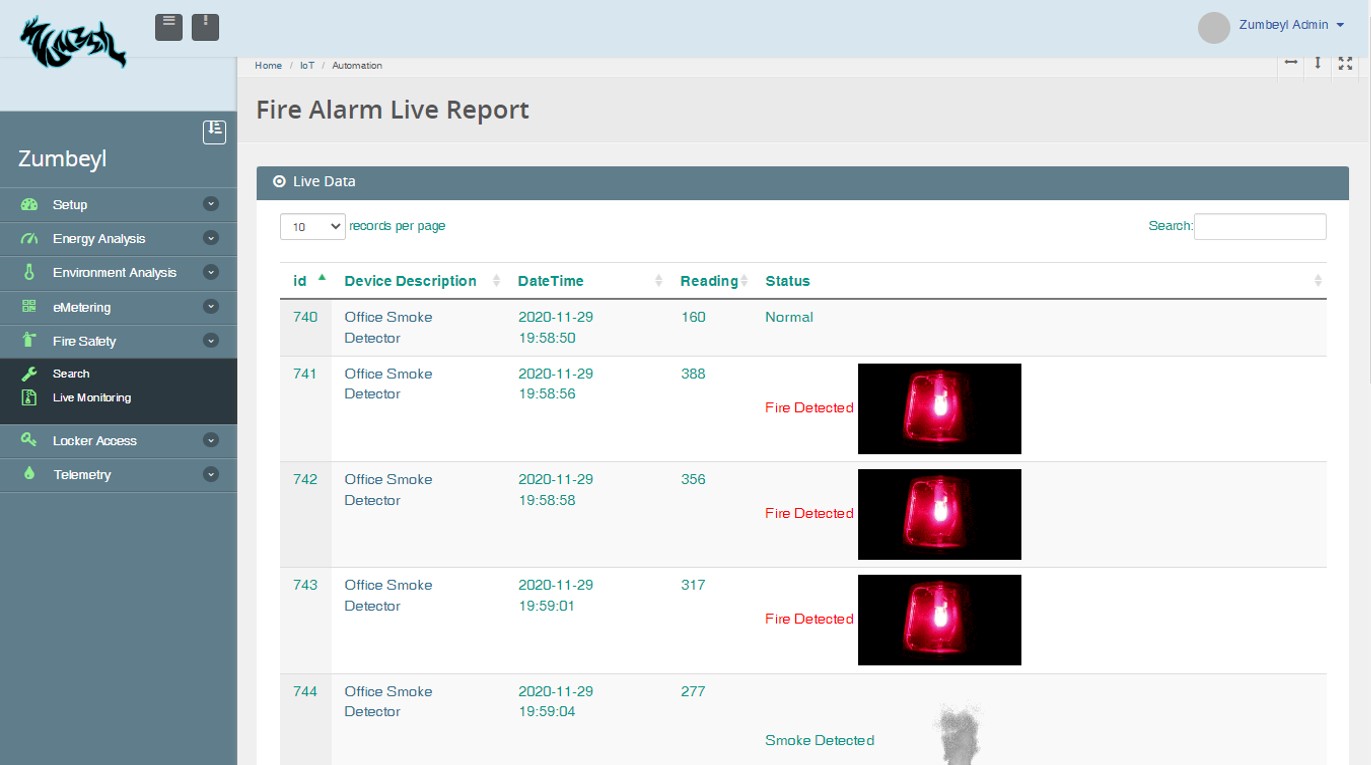
Task: Click the hamburger menu button in header
Action: [169, 27]
